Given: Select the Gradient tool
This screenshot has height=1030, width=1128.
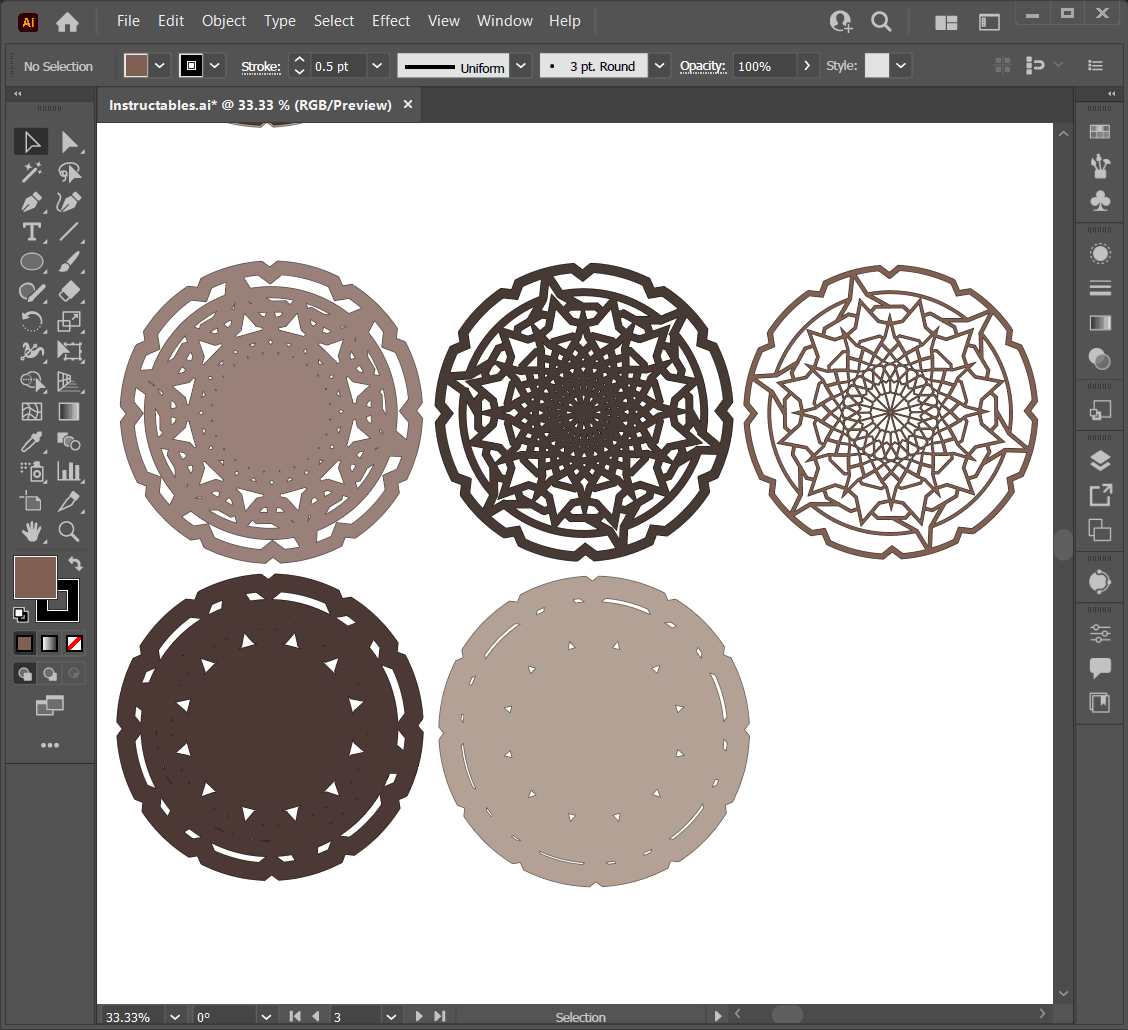Looking at the screenshot, I should click(69, 411).
